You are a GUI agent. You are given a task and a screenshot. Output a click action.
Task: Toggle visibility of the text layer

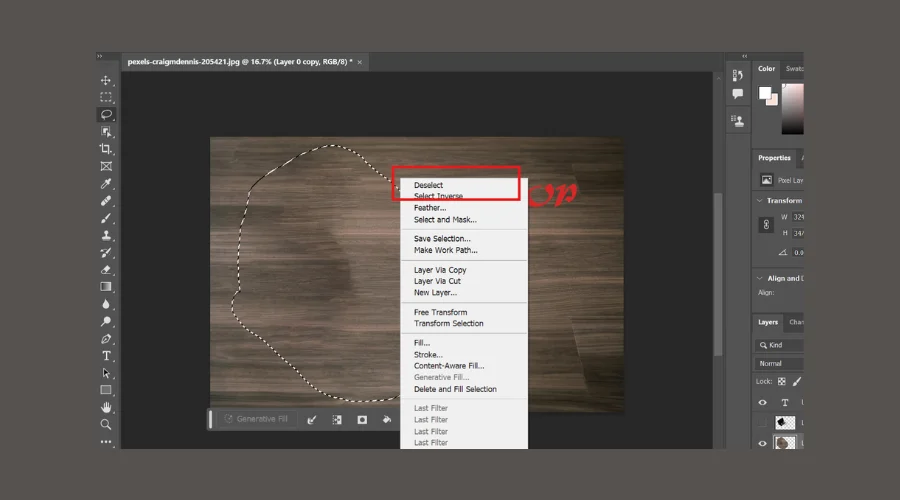tap(762, 402)
